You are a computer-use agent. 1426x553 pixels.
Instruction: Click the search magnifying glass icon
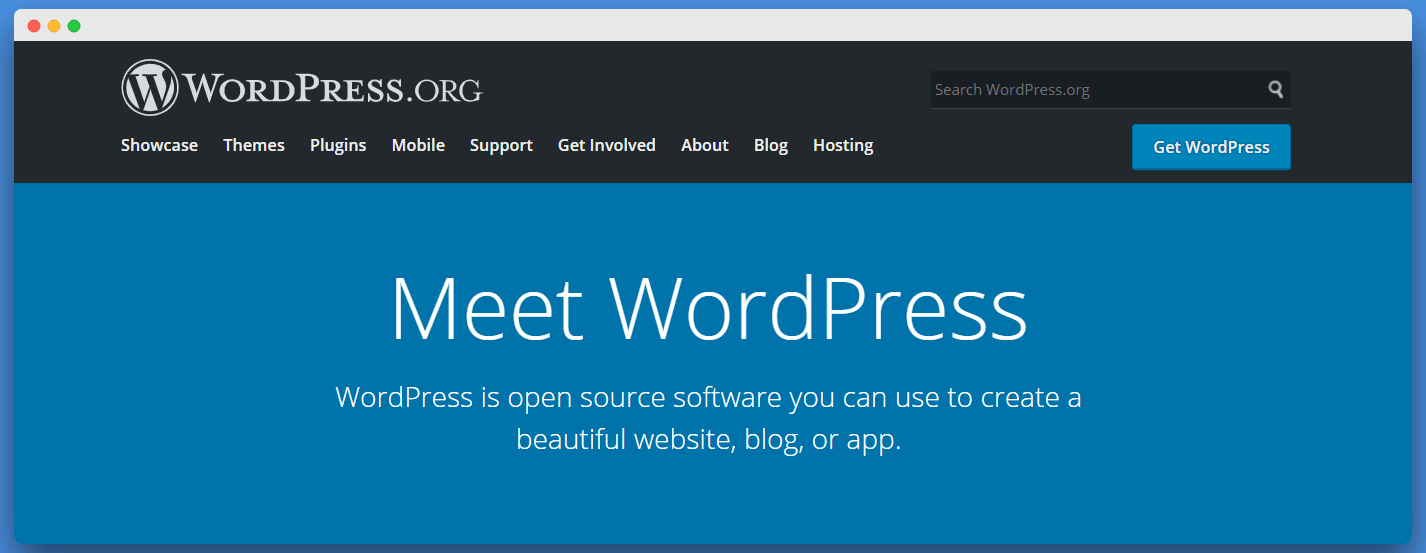click(1275, 89)
